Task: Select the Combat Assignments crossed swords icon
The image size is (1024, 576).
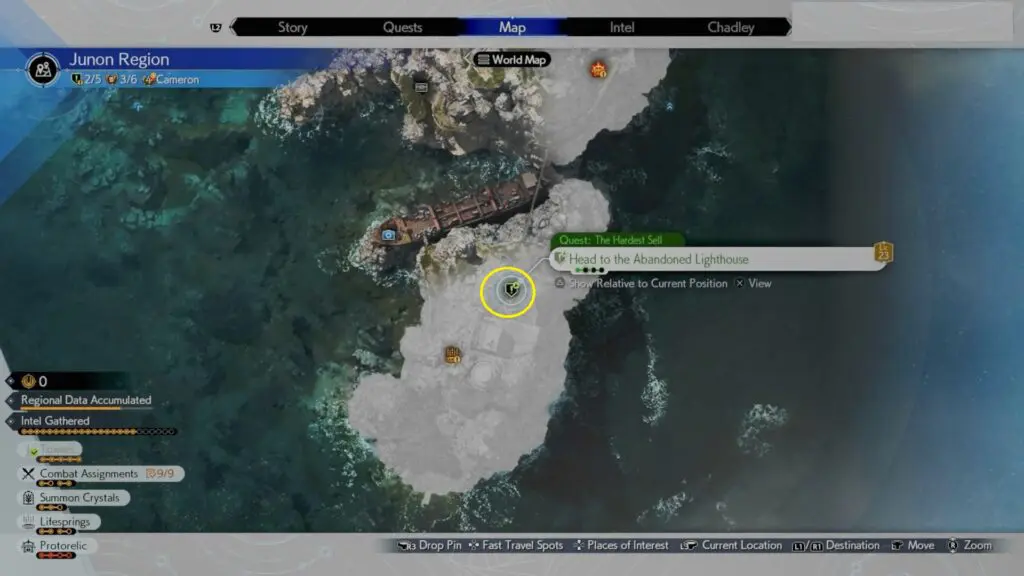Action: click(x=28, y=474)
